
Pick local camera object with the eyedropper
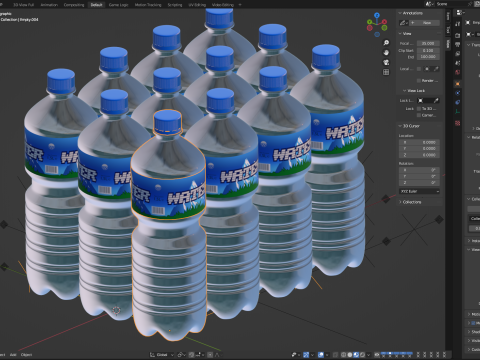click(436, 69)
